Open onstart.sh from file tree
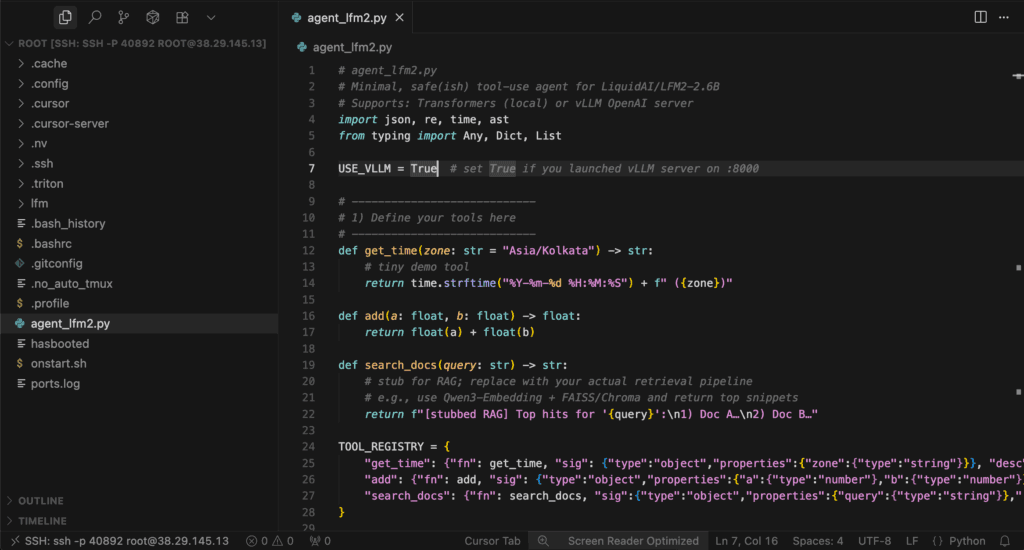 point(58,364)
